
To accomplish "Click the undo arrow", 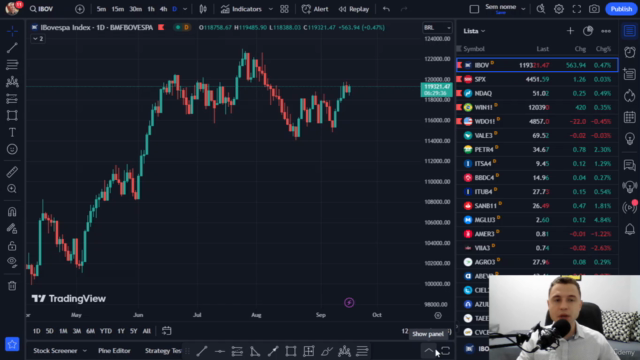I will click(x=386, y=9).
